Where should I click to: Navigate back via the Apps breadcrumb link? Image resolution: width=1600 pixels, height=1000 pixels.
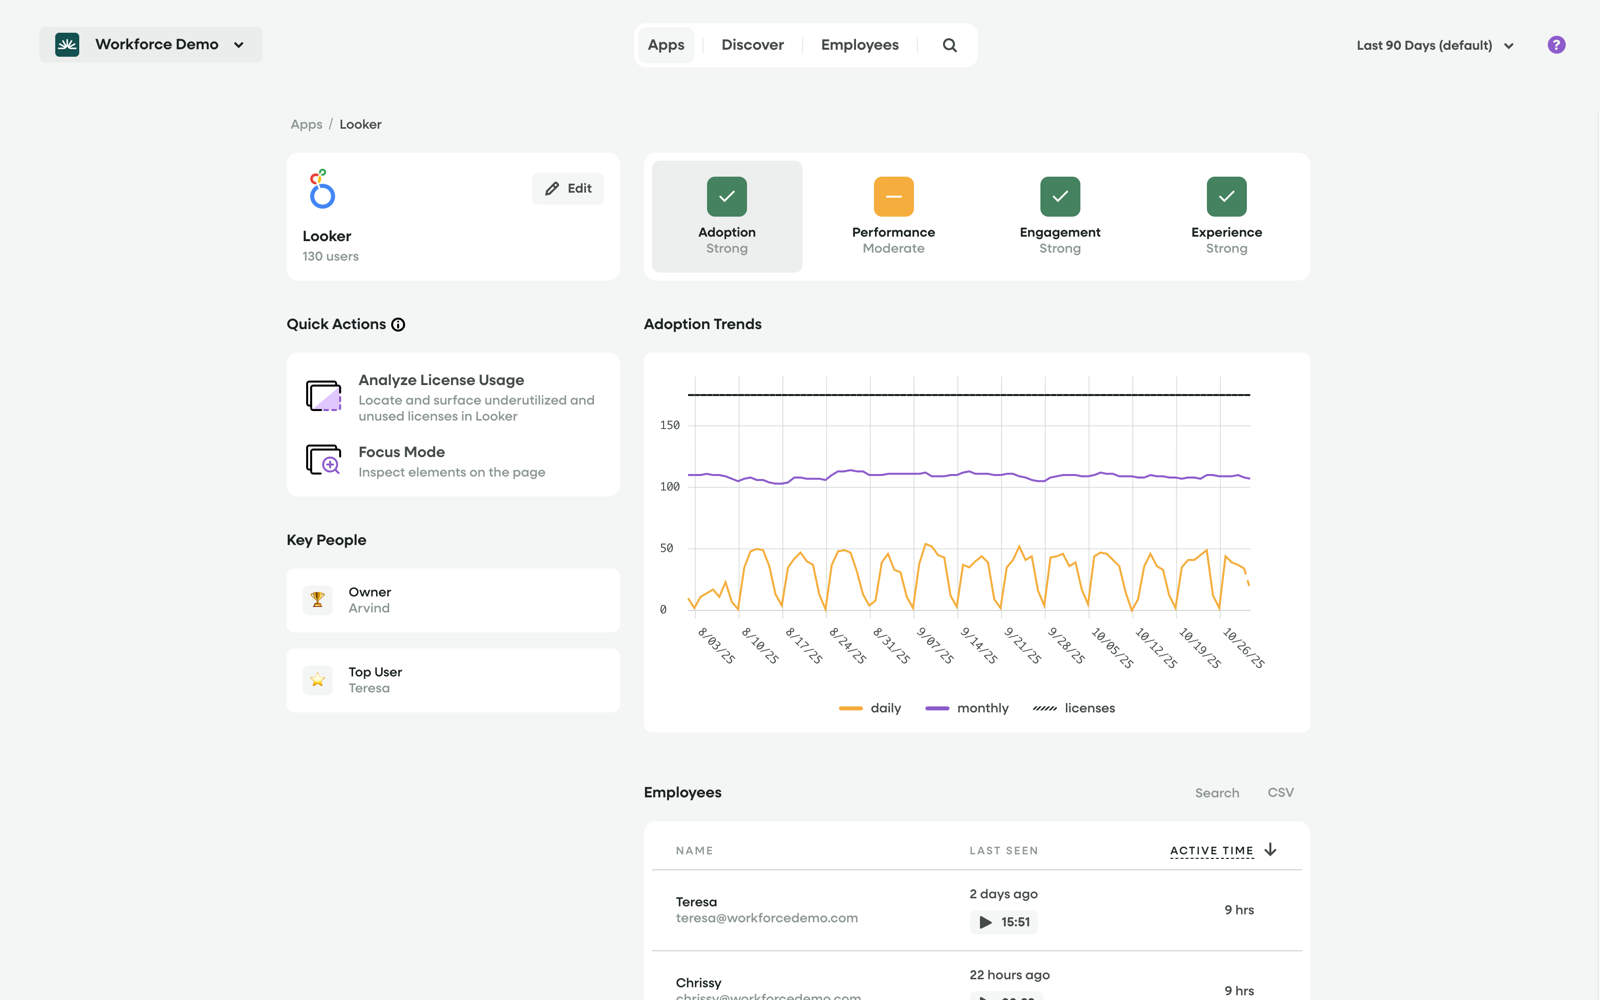point(306,124)
